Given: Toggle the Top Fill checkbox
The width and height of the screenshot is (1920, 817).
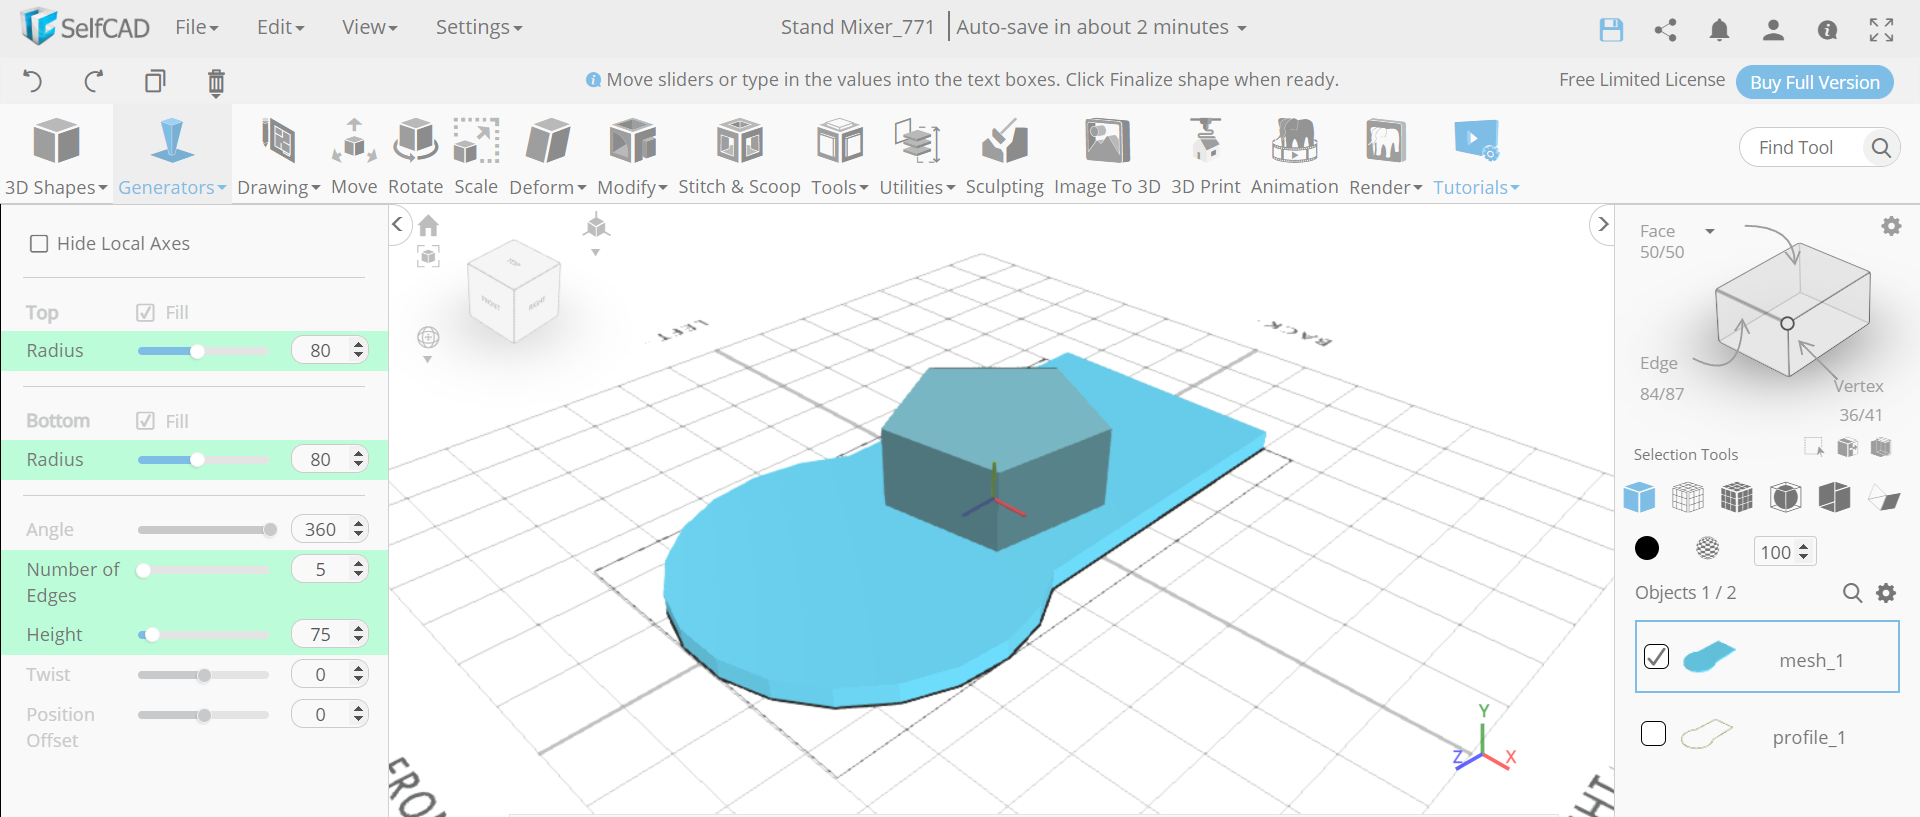Looking at the screenshot, I should pyautogui.click(x=145, y=313).
